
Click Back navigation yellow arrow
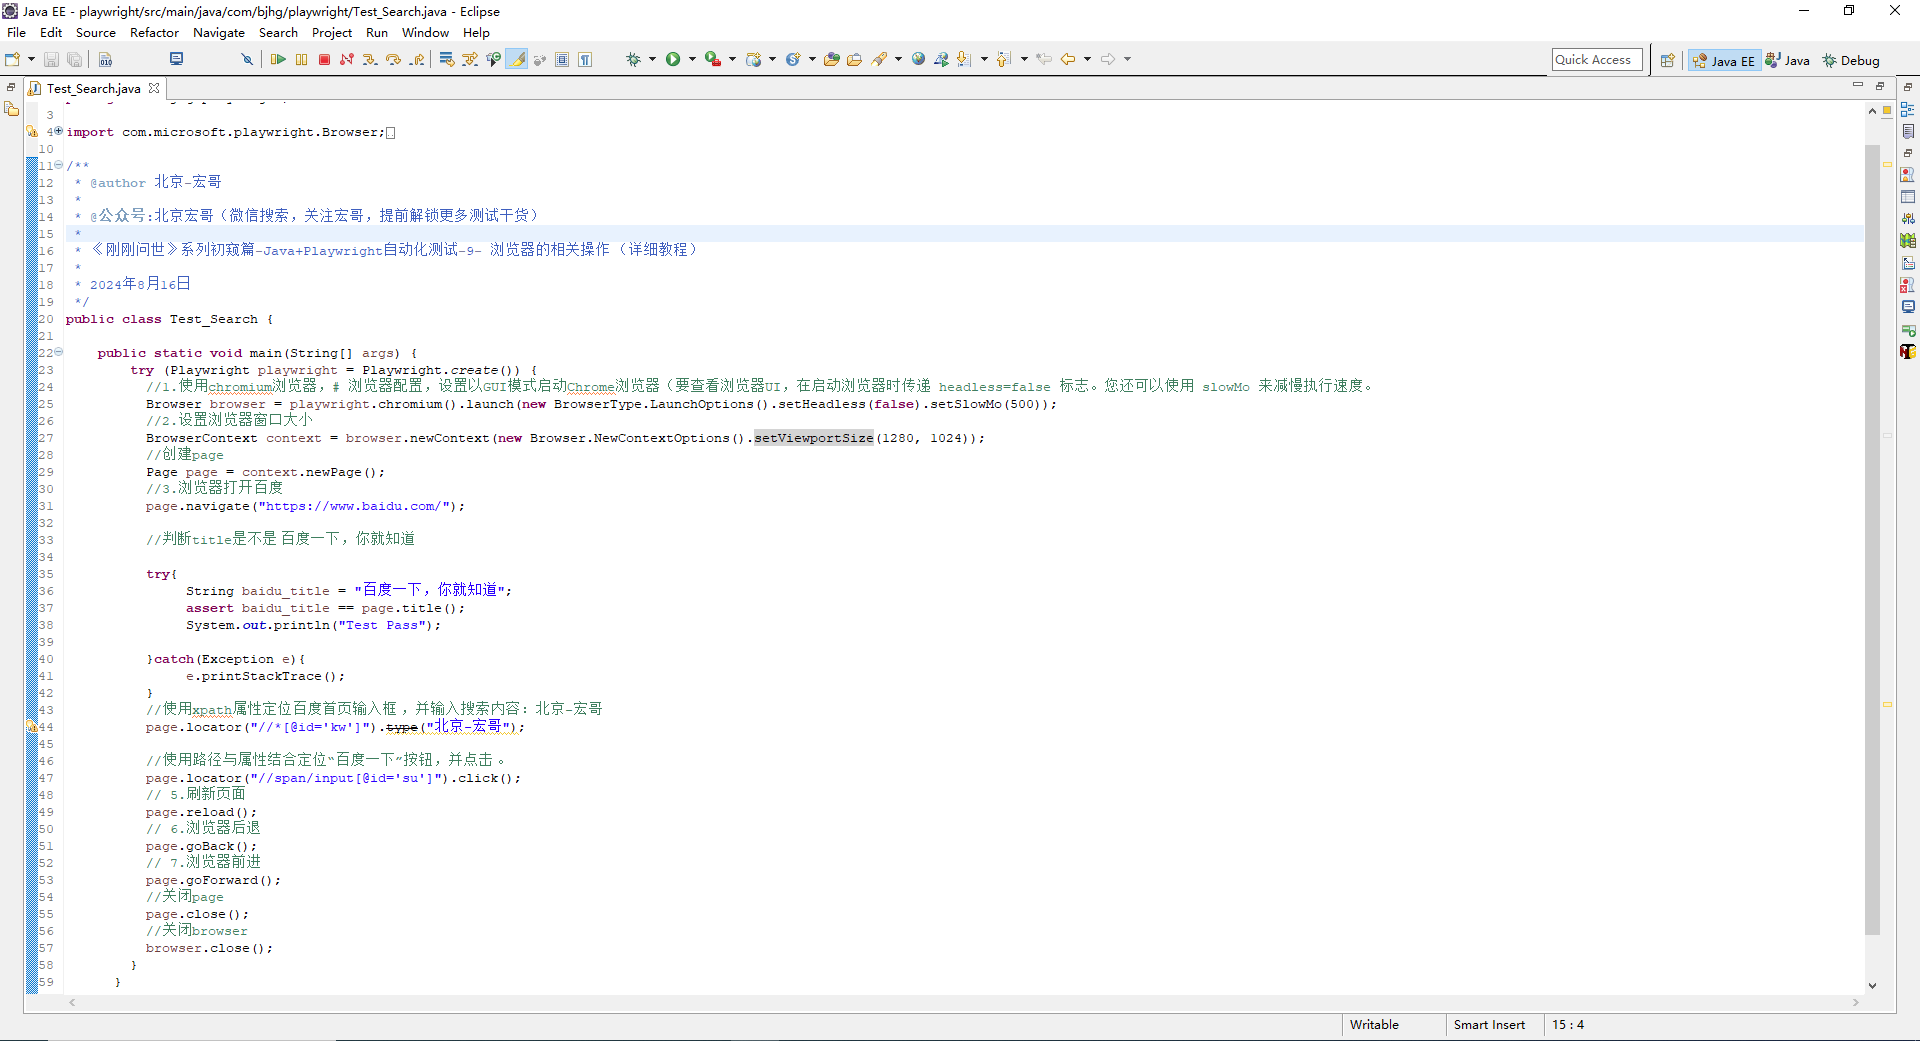pos(1068,60)
